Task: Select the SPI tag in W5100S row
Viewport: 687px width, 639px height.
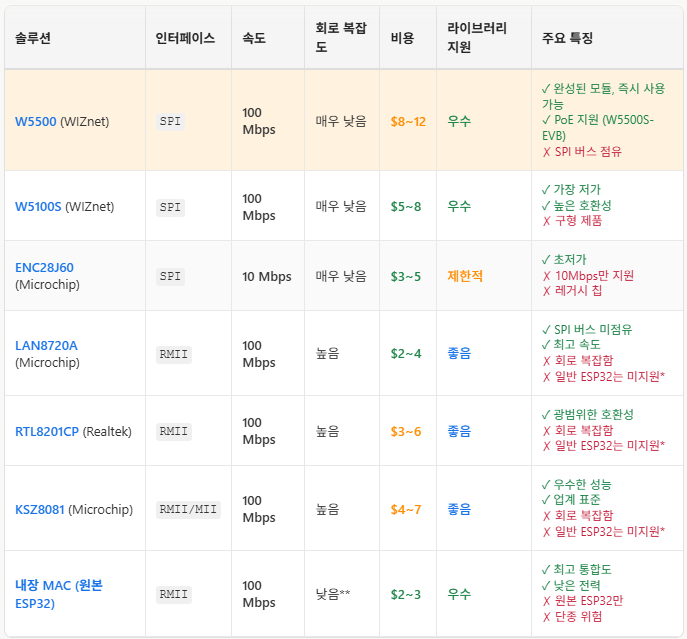Action: (x=170, y=207)
